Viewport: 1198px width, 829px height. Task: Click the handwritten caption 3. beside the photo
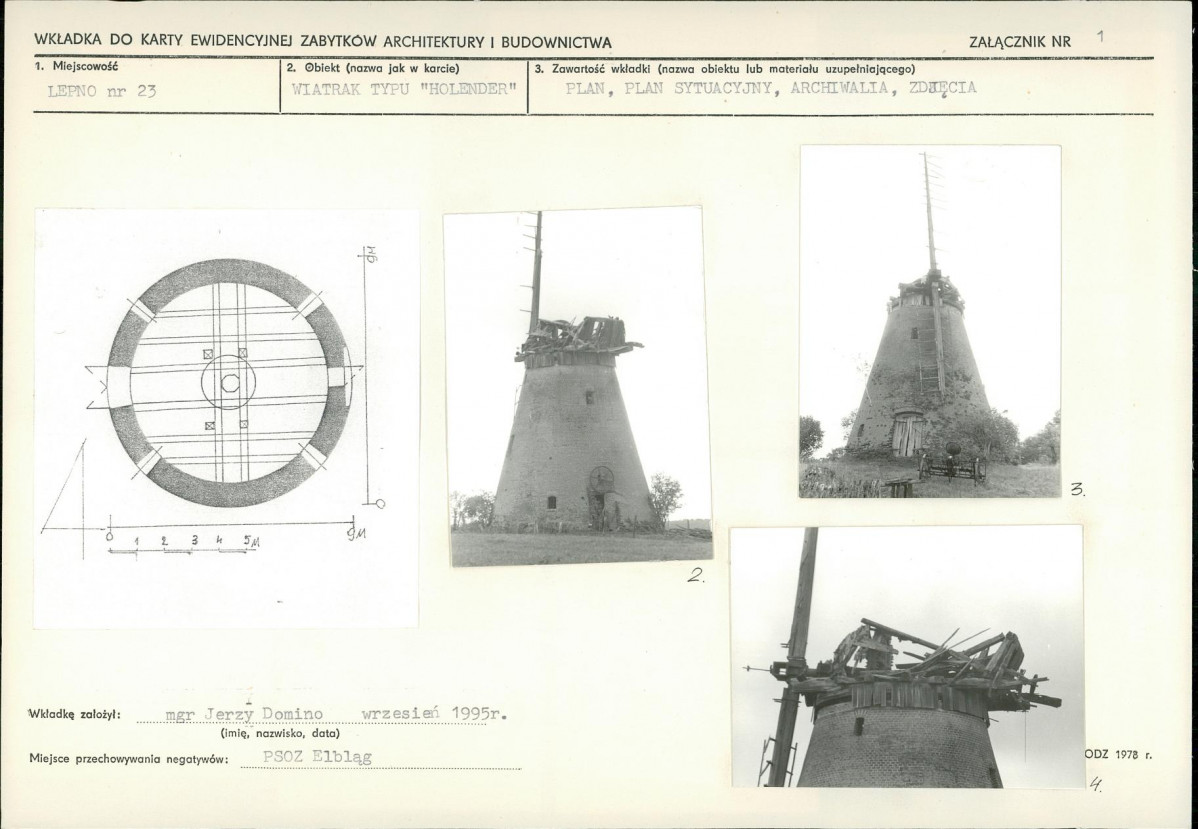[1077, 490]
